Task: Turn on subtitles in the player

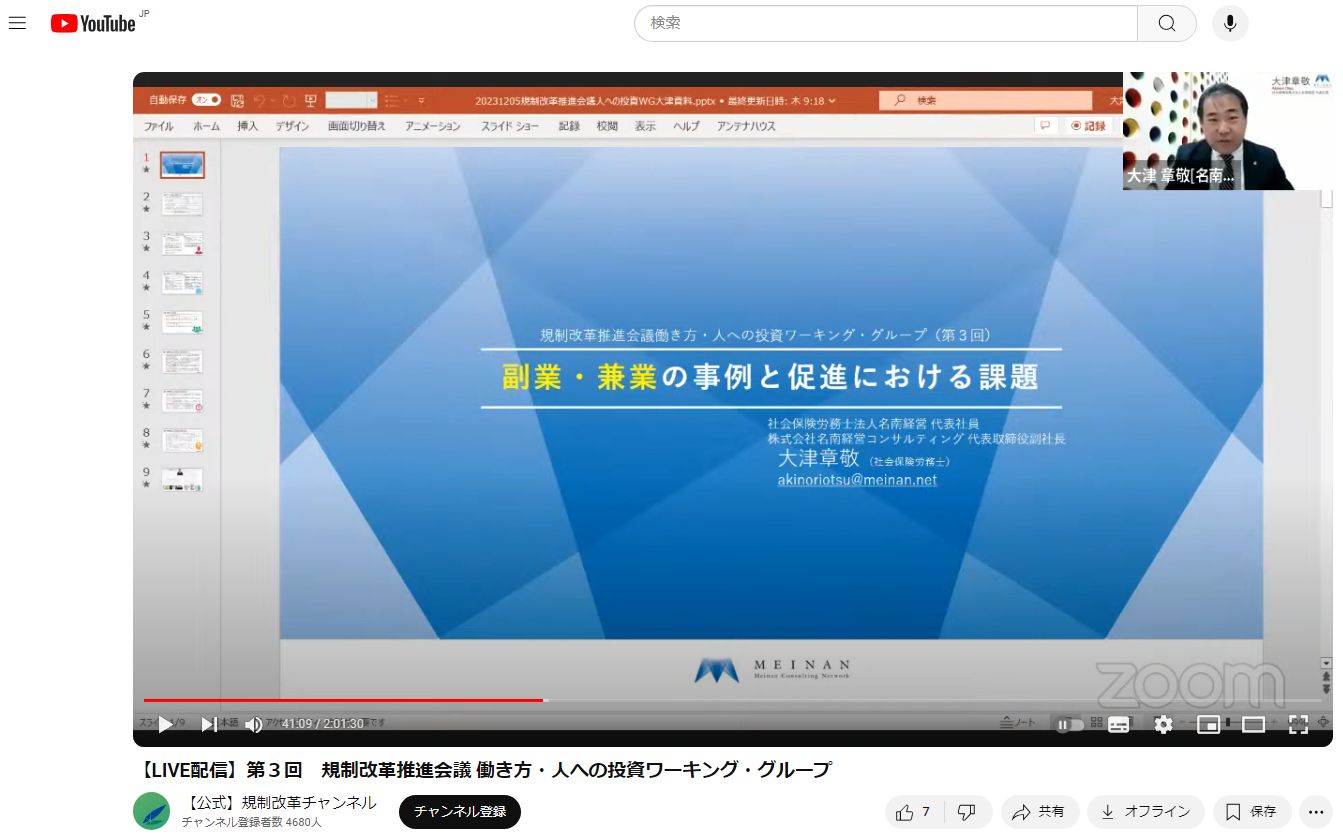Action: [x=1119, y=724]
